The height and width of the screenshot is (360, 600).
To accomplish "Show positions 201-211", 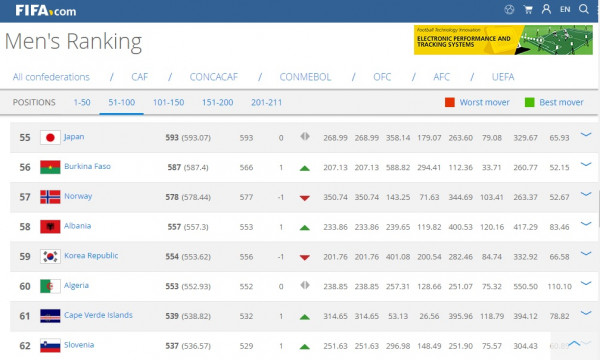I will click(x=266, y=103).
